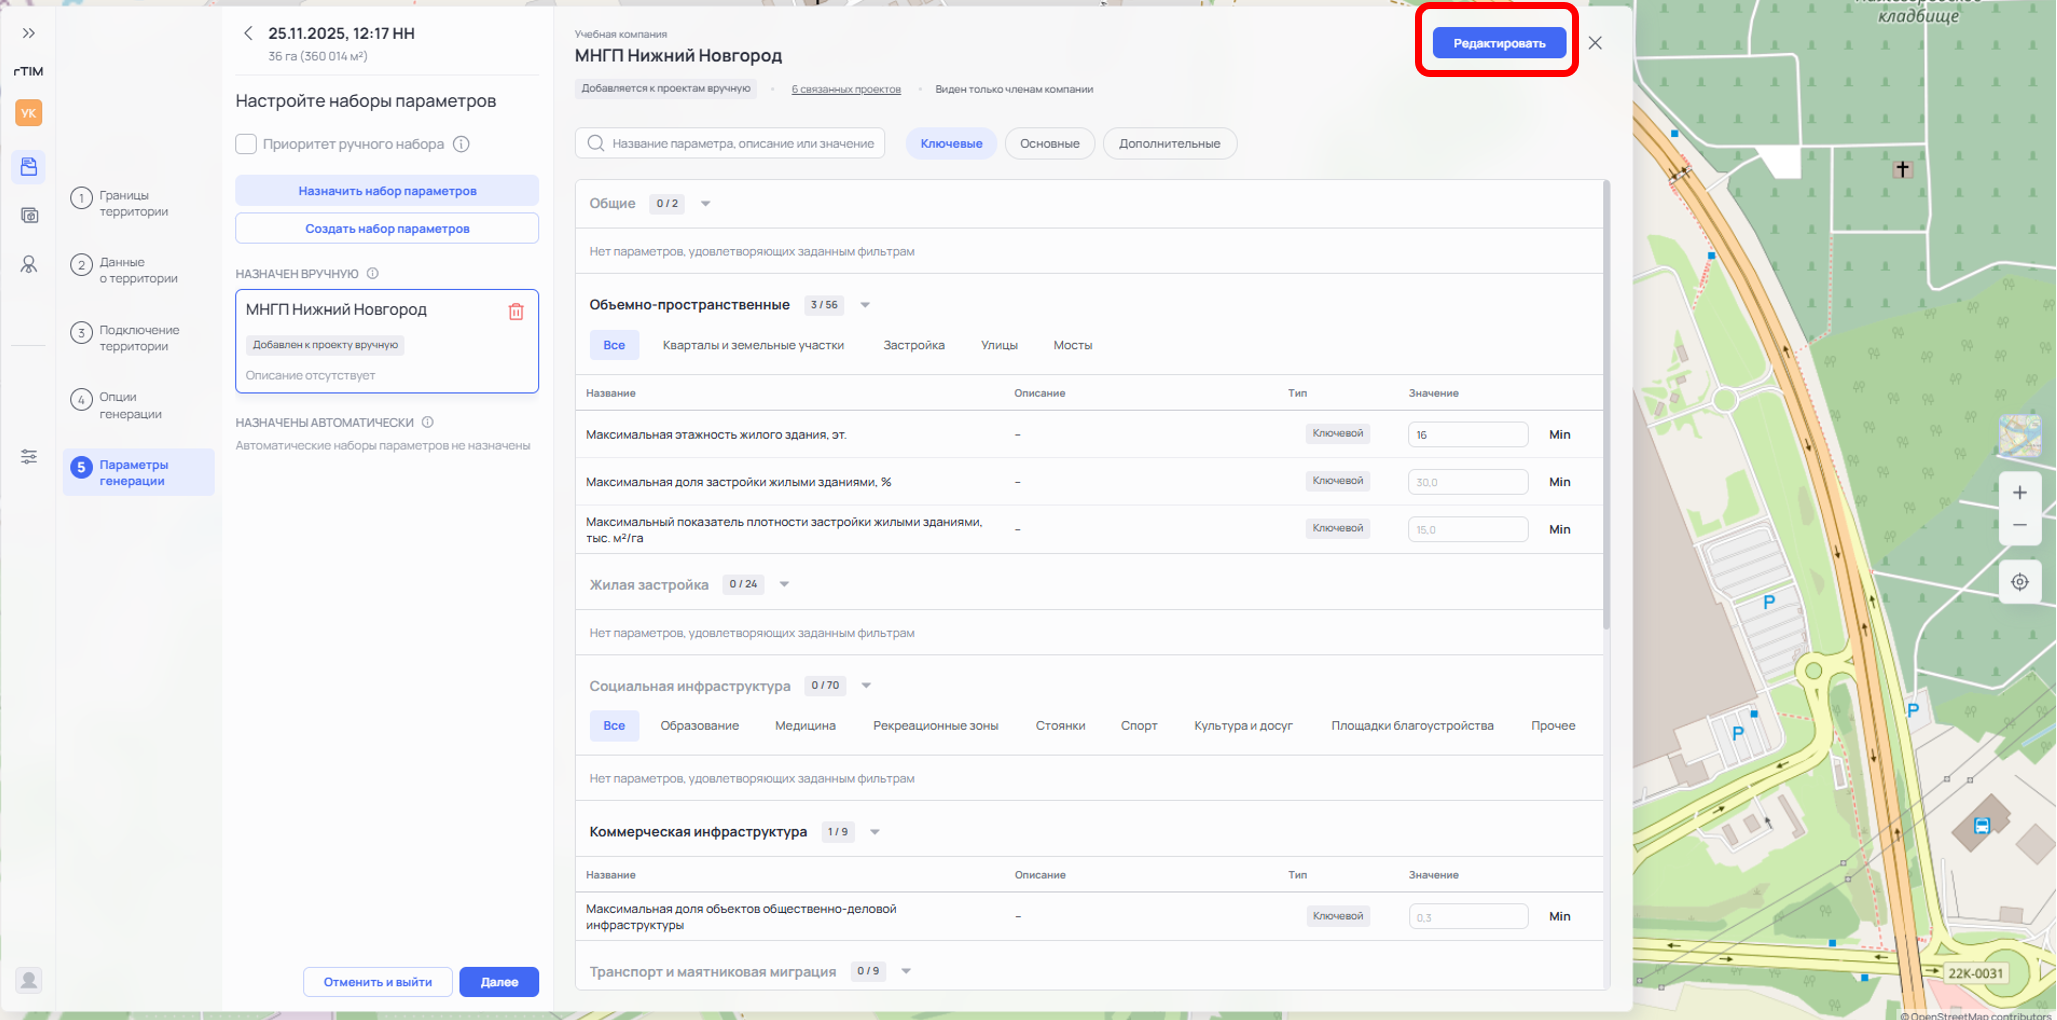
Task: Expand the Жилая застройка section arrow
Action: pyautogui.click(x=784, y=584)
